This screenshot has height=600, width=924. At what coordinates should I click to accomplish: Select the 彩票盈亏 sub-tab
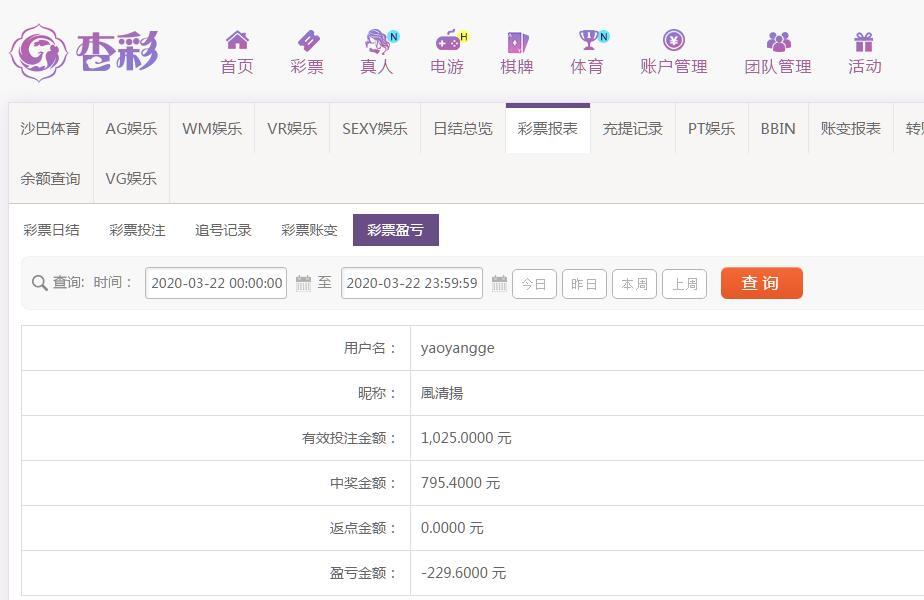tap(396, 230)
